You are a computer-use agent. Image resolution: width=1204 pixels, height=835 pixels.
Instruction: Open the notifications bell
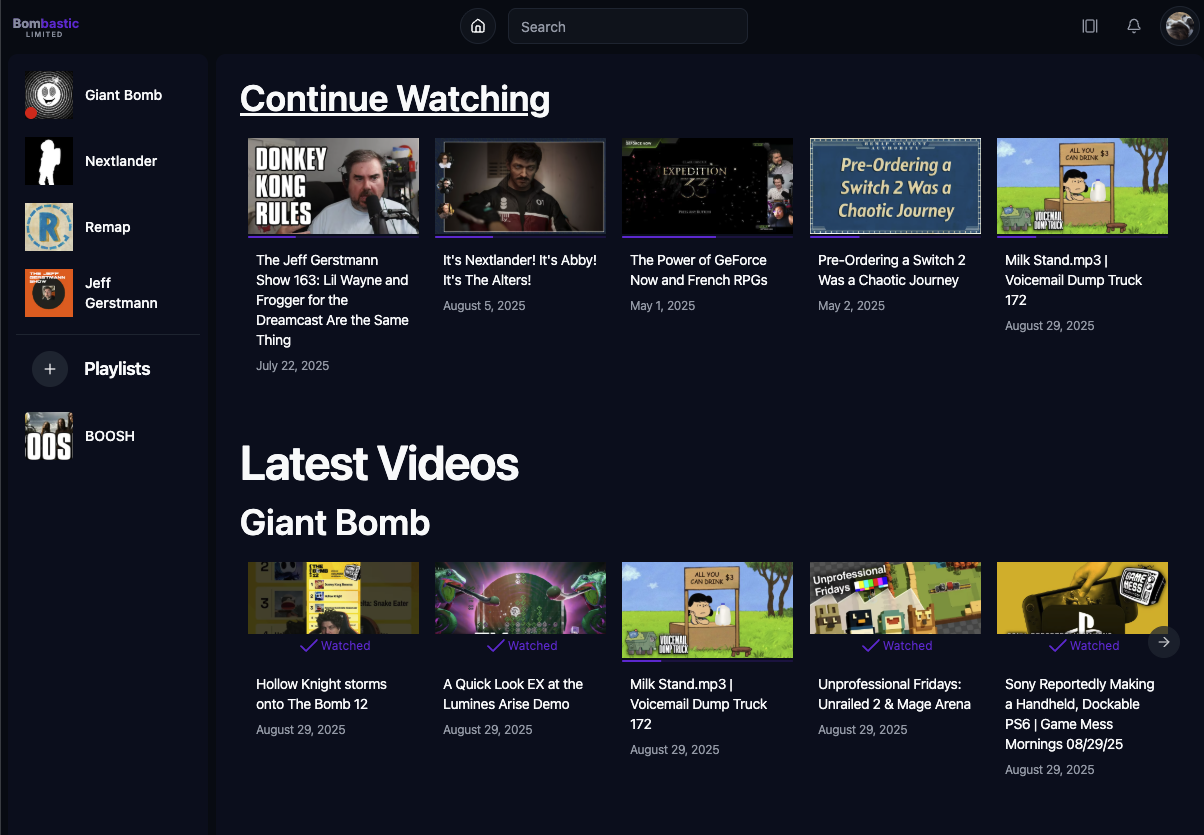[1134, 26]
